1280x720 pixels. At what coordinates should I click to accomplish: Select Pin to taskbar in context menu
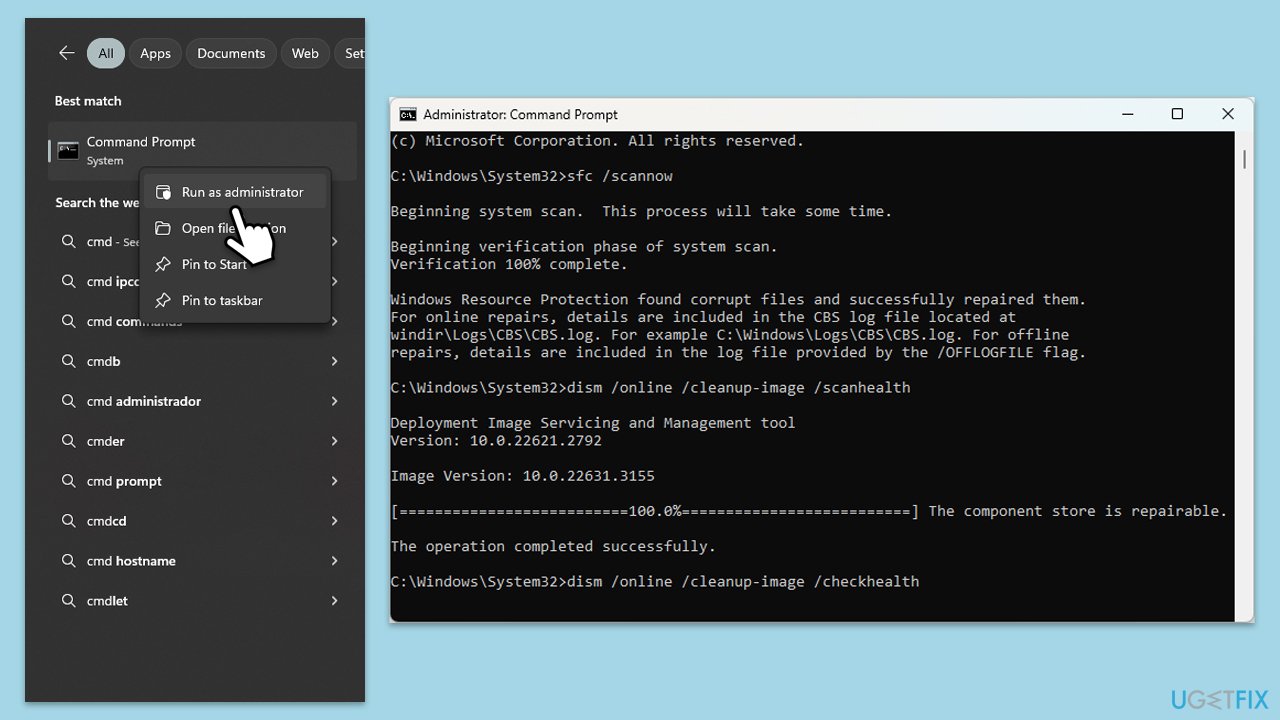click(236, 300)
